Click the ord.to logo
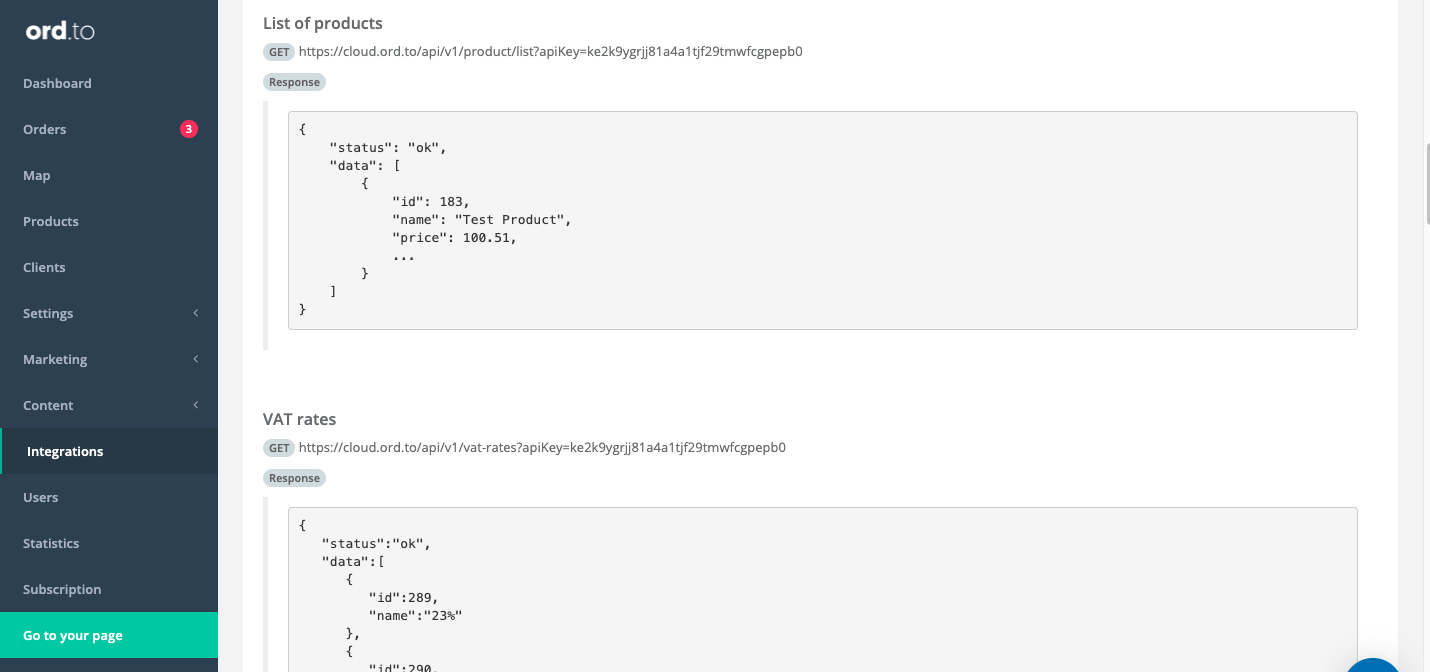 click(x=60, y=31)
